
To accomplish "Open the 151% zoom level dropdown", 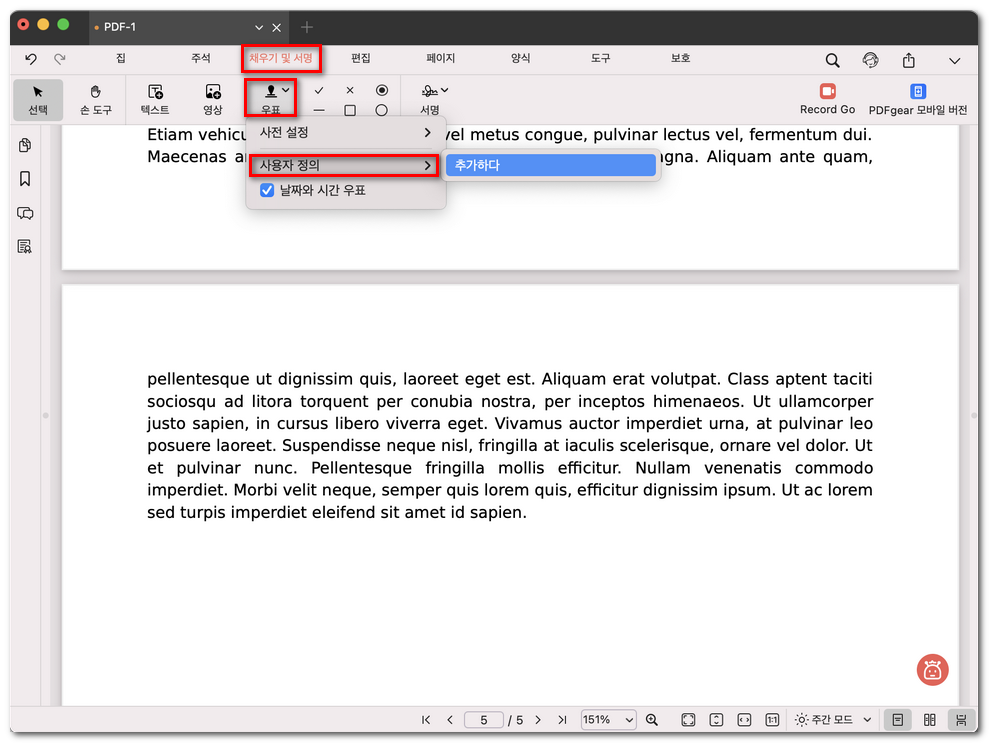I will pos(608,720).
